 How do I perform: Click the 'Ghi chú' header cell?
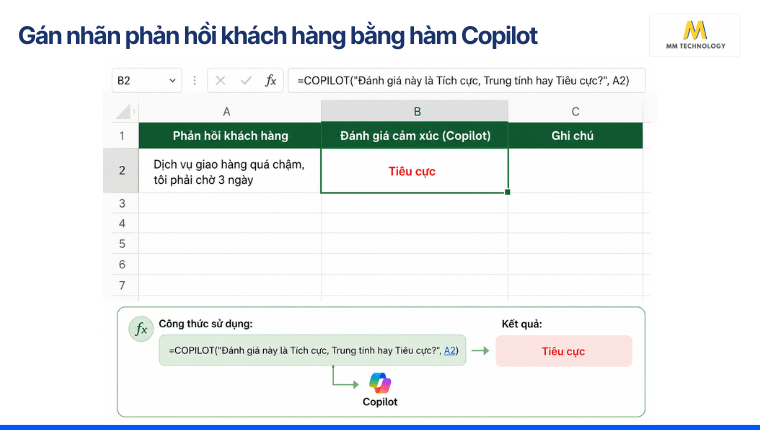[x=575, y=136]
